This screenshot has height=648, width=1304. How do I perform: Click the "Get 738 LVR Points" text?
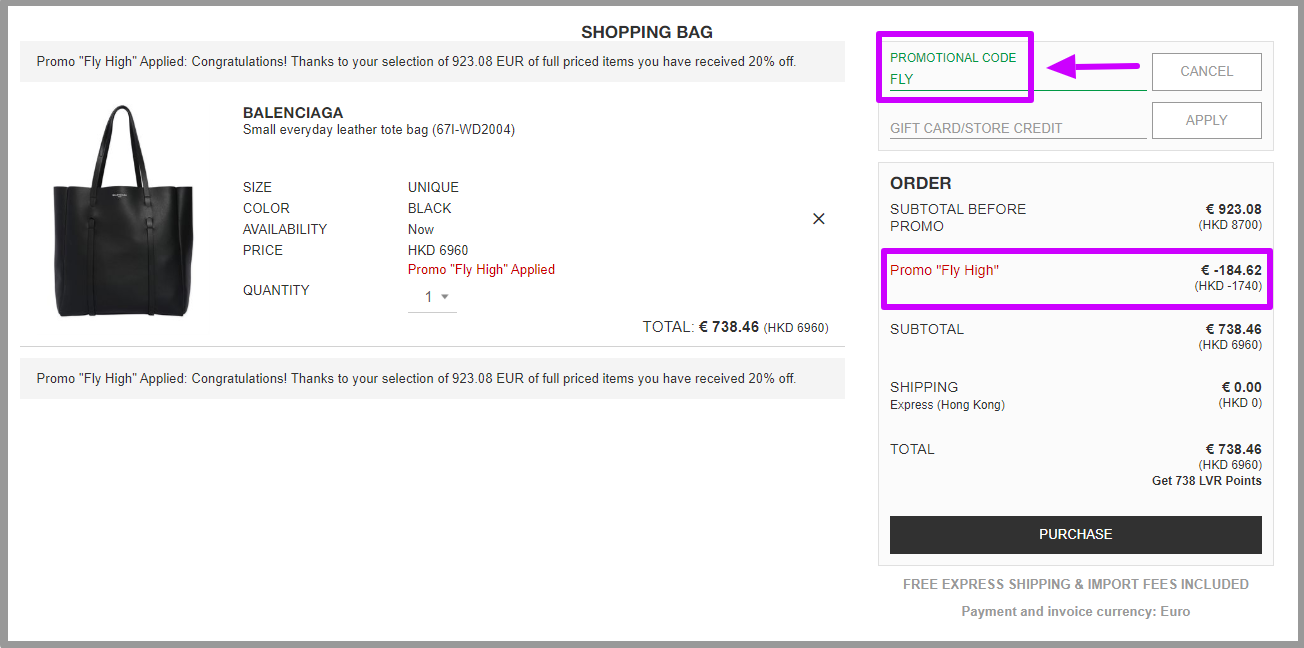(1207, 481)
